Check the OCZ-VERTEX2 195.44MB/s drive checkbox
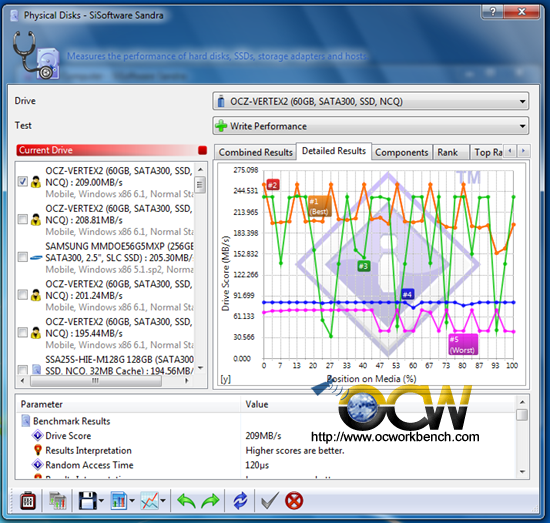This screenshot has width=550, height=523. [x=23, y=332]
